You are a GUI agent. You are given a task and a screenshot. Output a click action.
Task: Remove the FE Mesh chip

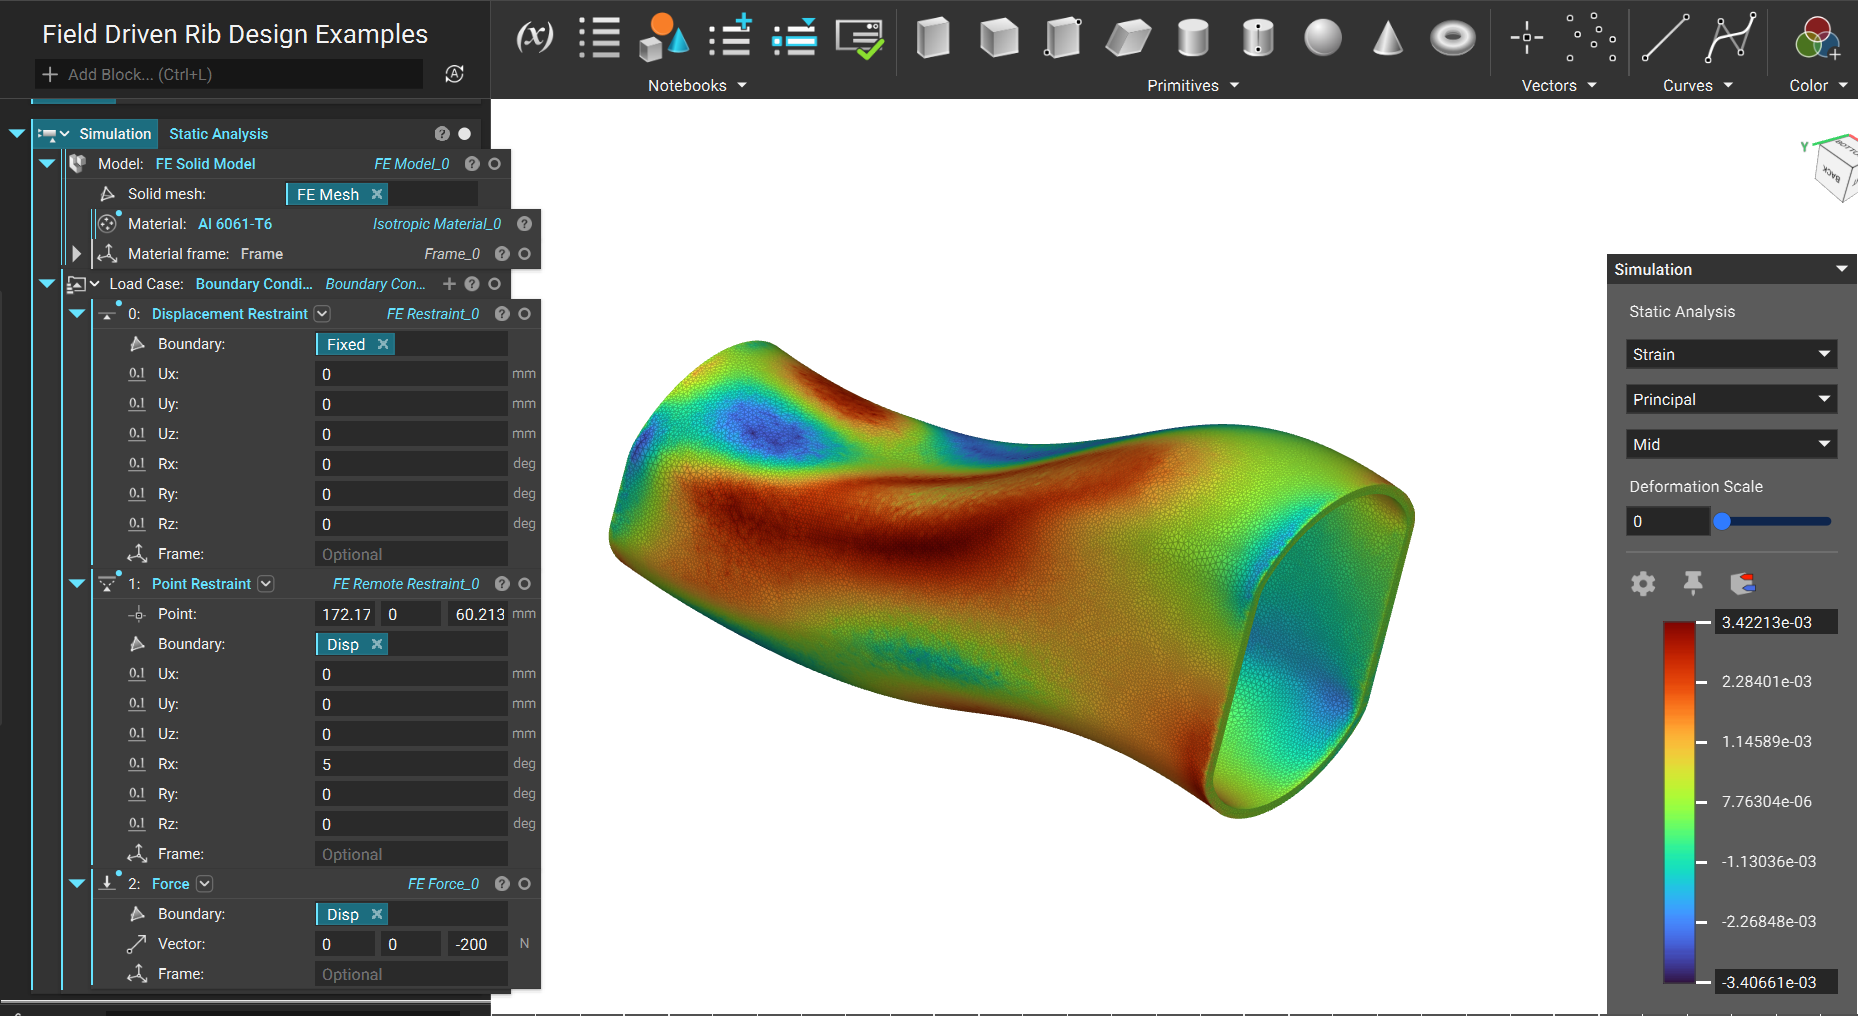point(377,194)
